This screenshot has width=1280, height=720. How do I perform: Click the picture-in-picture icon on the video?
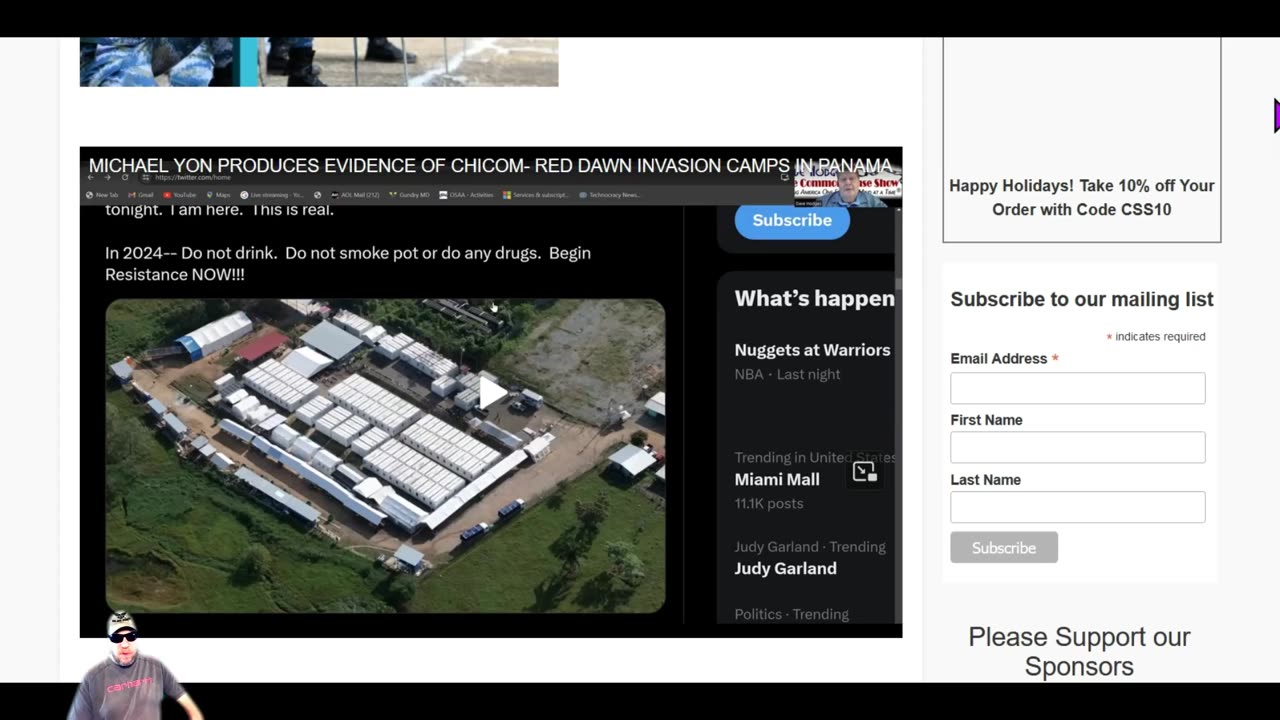864,472
